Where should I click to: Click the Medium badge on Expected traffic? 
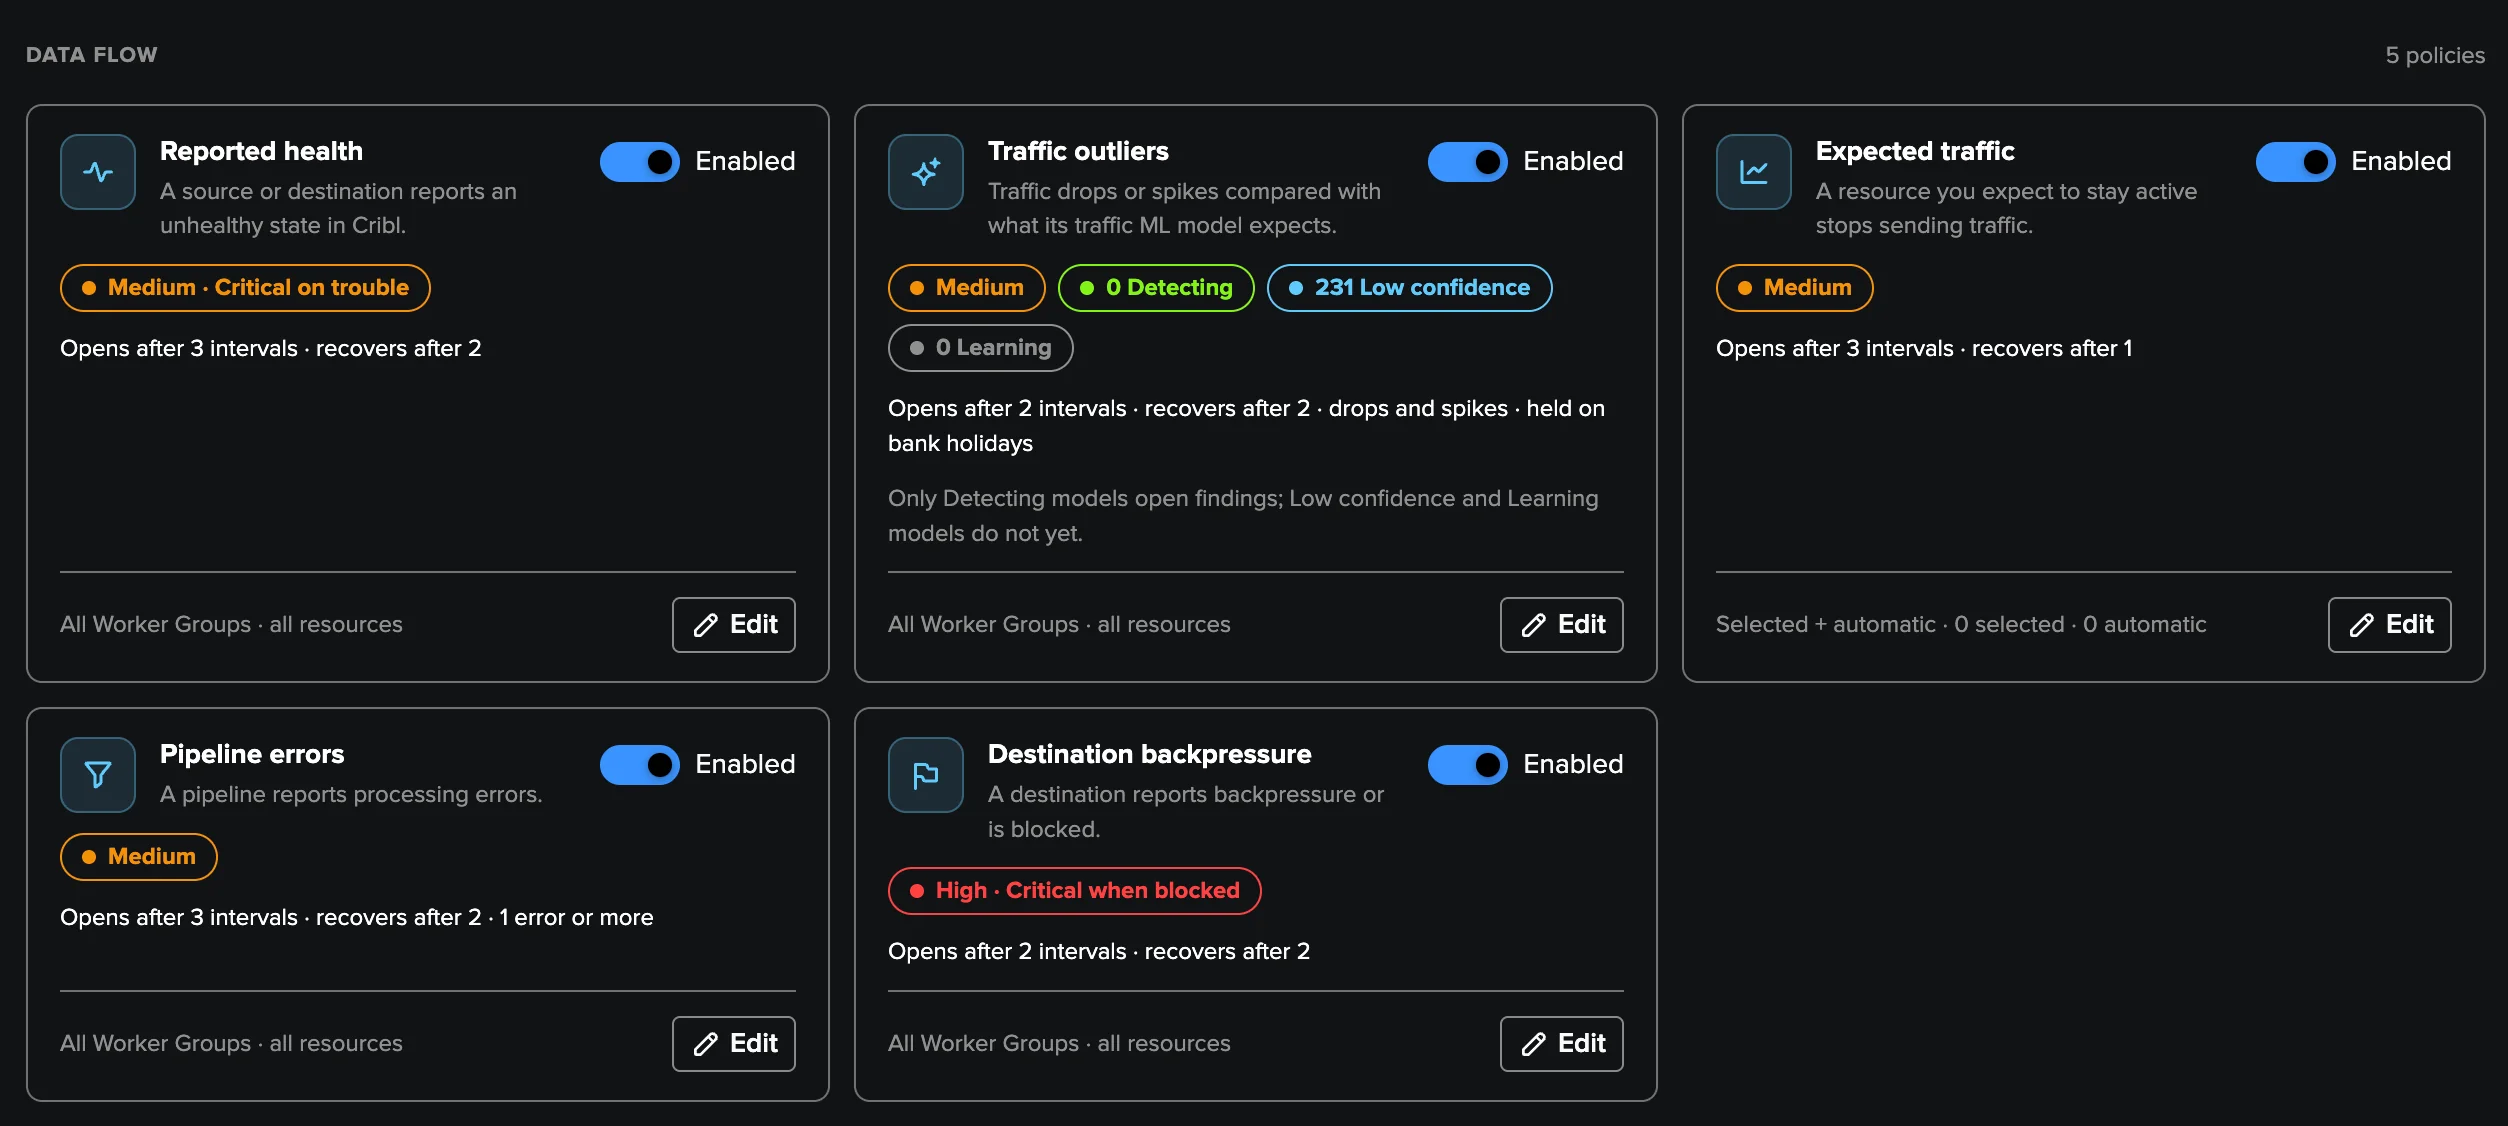pos(1795,288)
